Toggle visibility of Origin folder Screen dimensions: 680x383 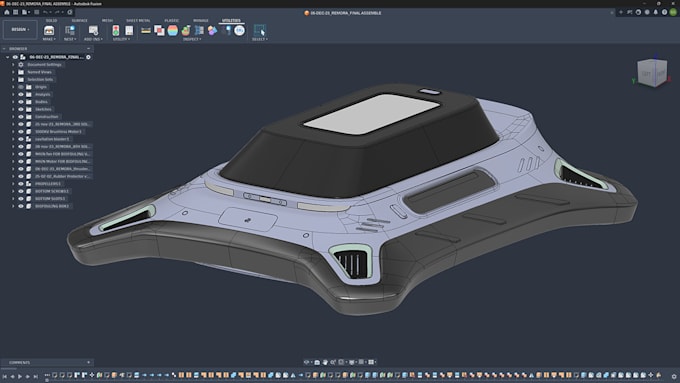click(21, 87)
